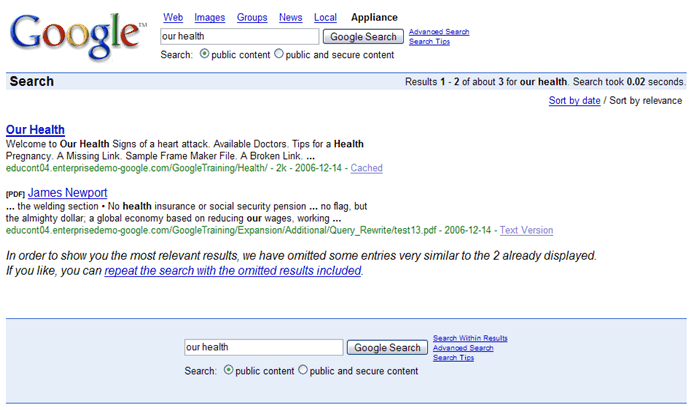Switch to the Local tab

click(x=325, y=17)
